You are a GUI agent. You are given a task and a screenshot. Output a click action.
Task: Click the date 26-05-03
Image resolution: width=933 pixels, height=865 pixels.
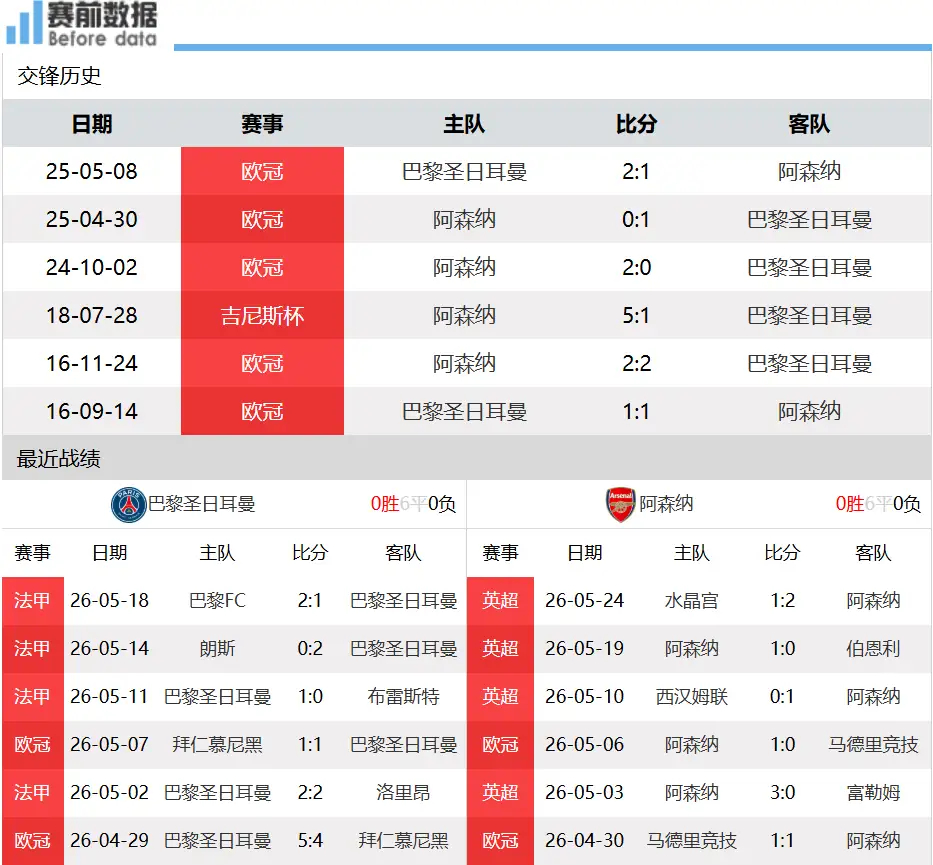coord(584,792)
